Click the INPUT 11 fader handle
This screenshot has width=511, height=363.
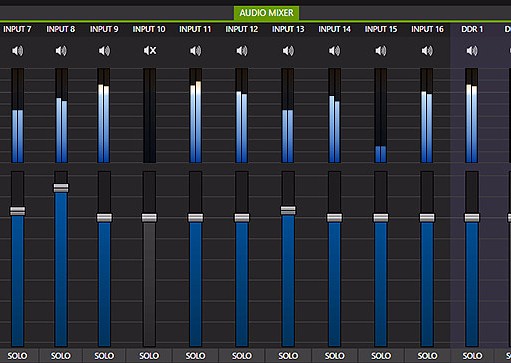pyautogui.click(x=196, y=218)
